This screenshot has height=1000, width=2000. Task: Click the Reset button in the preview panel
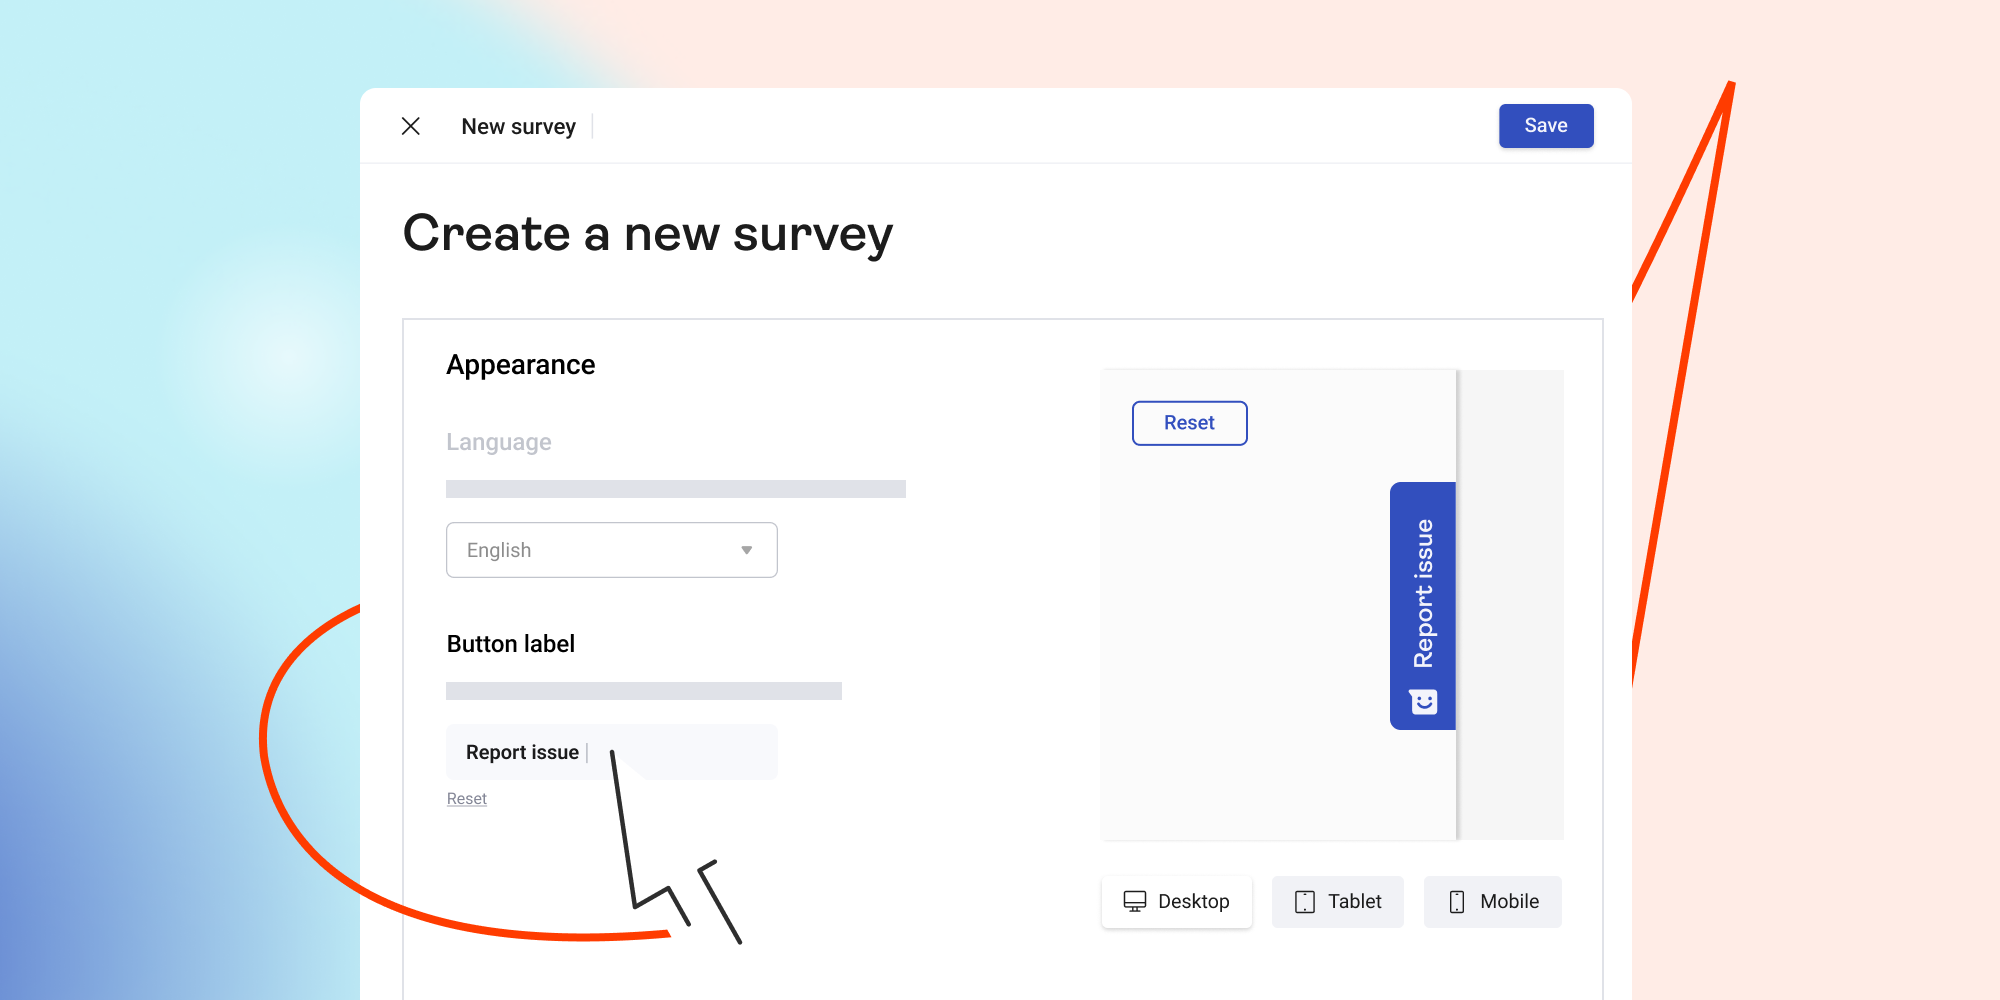pyautogui.click(x=1189, y=422)
